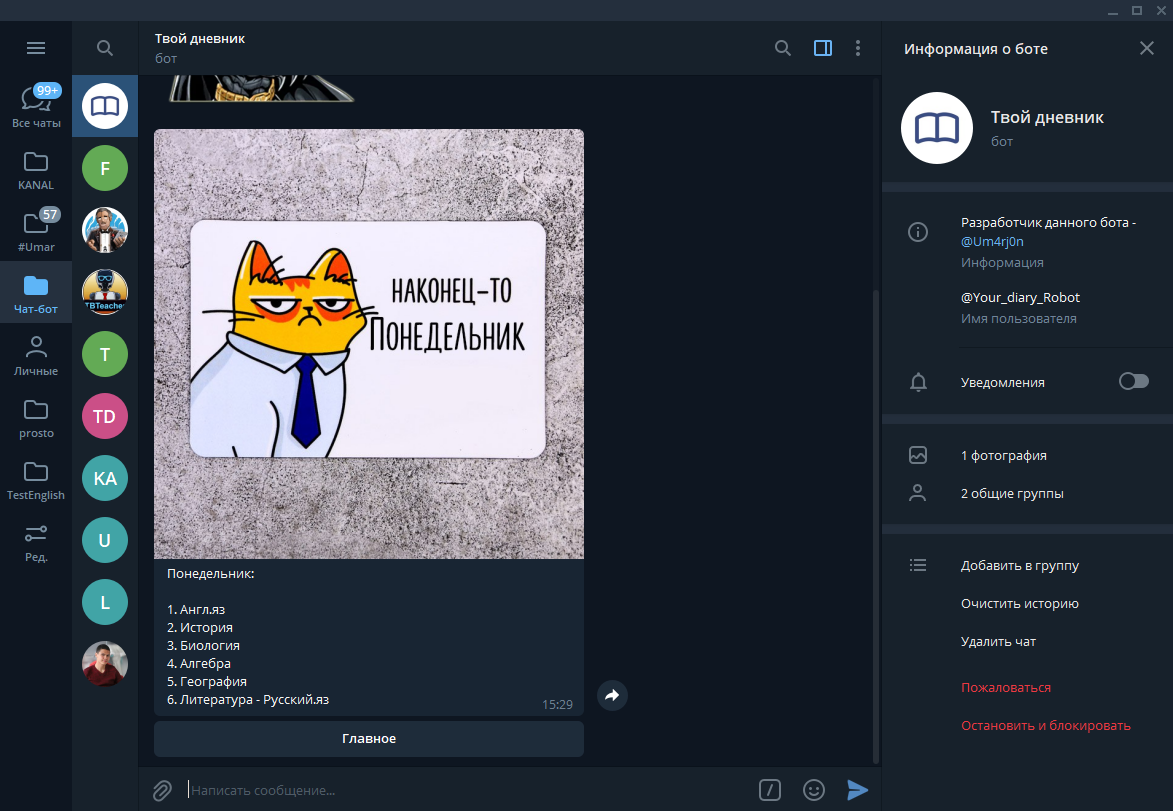Open the bot commands slash button
The image size is (1173, 811).
point(769,790)
